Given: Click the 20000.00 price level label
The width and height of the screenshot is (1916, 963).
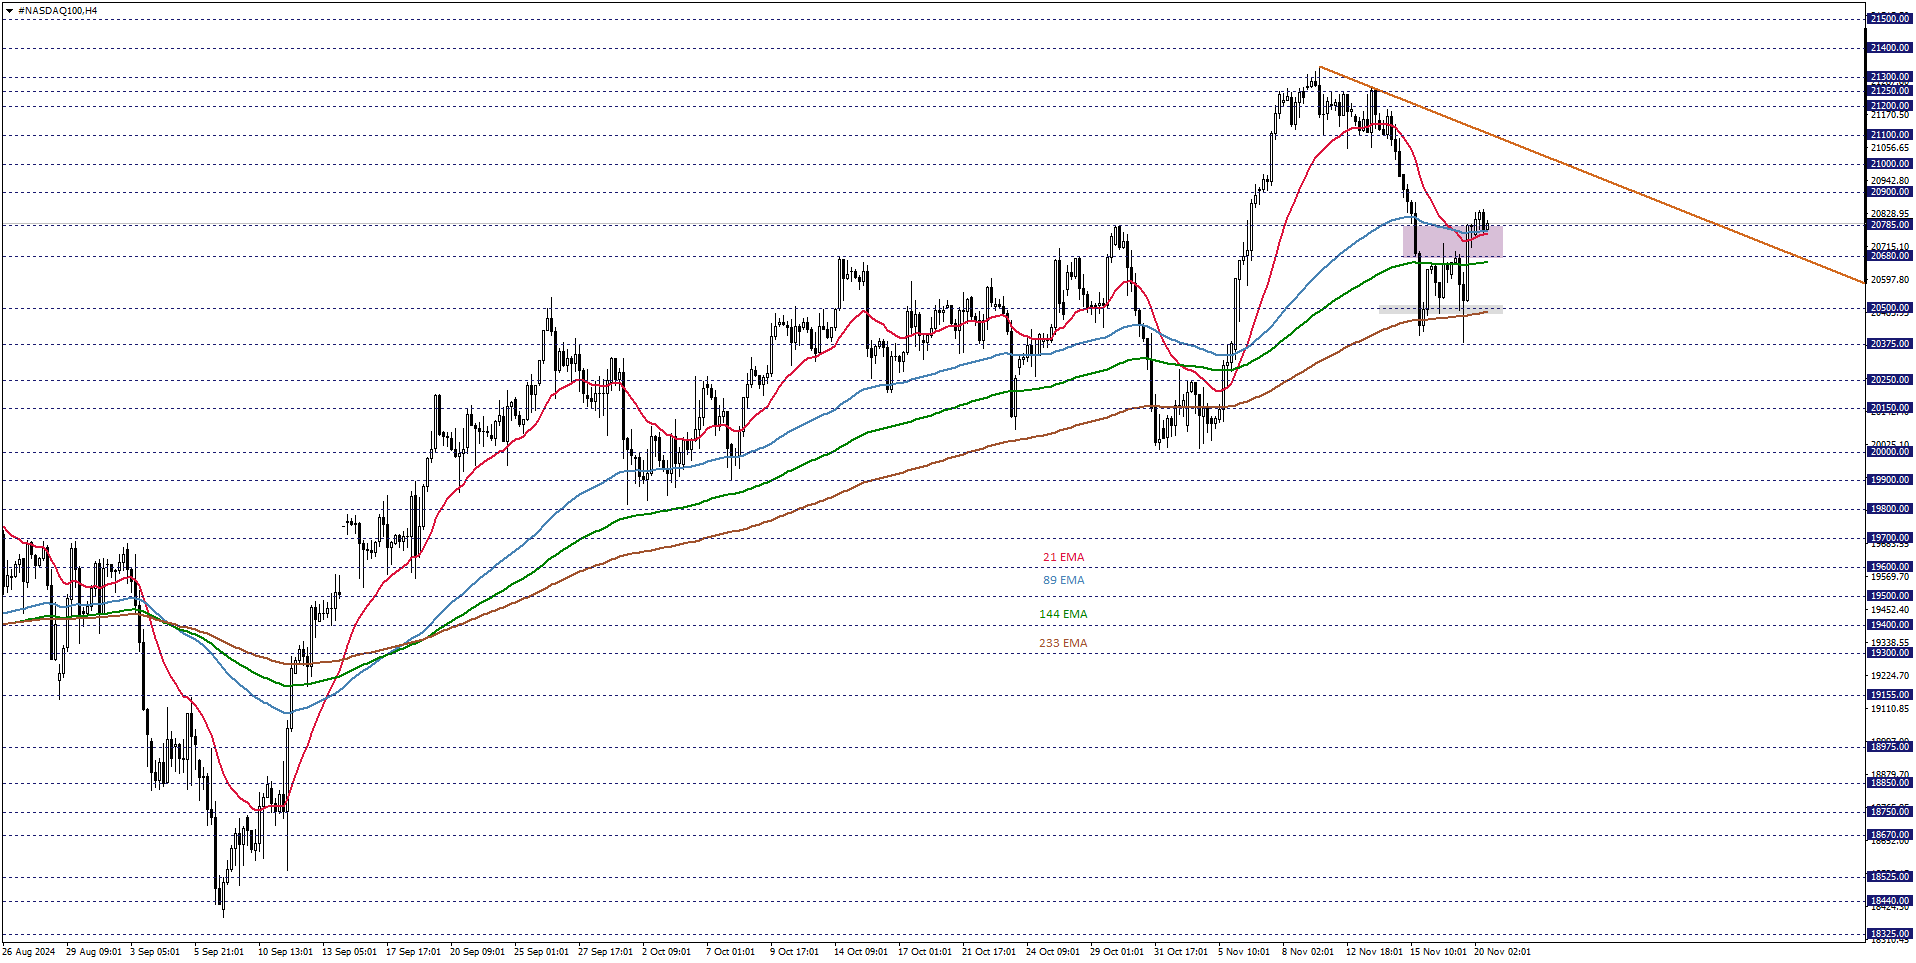Looking at the screenshot, I should pos(1889,452).
